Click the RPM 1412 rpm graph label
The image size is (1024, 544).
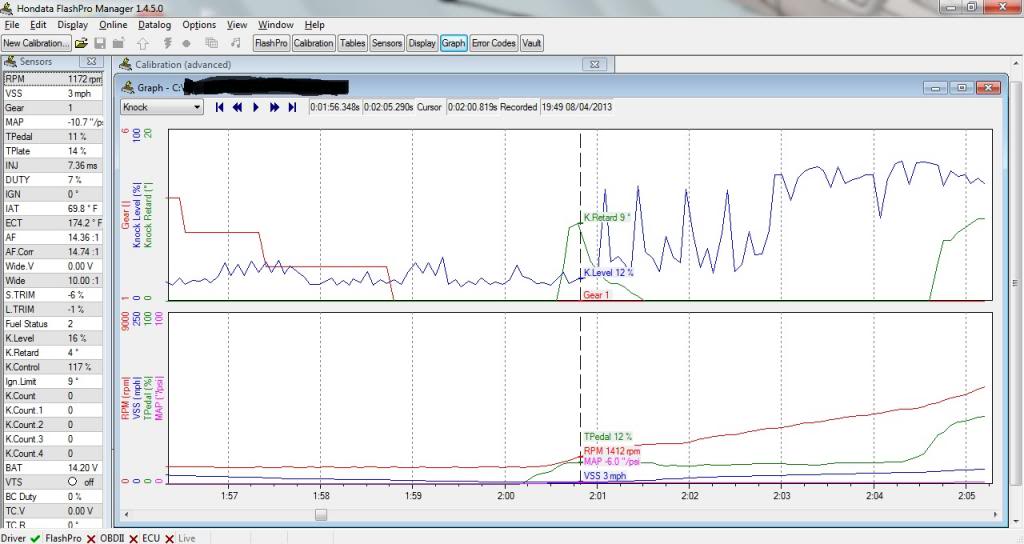point(612,451)
